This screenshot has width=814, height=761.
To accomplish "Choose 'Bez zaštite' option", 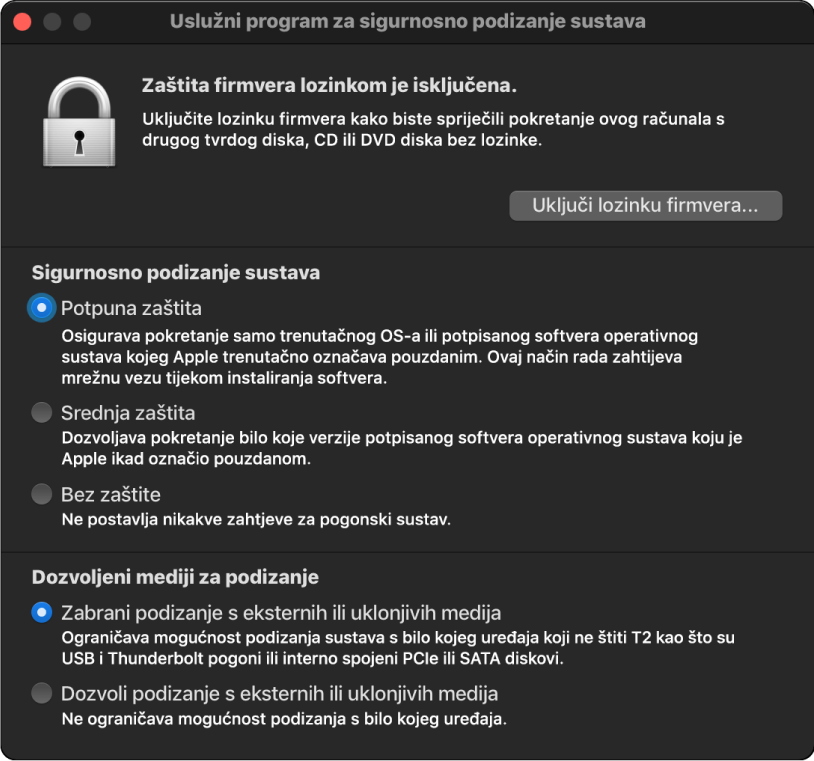I will point(41,494).
